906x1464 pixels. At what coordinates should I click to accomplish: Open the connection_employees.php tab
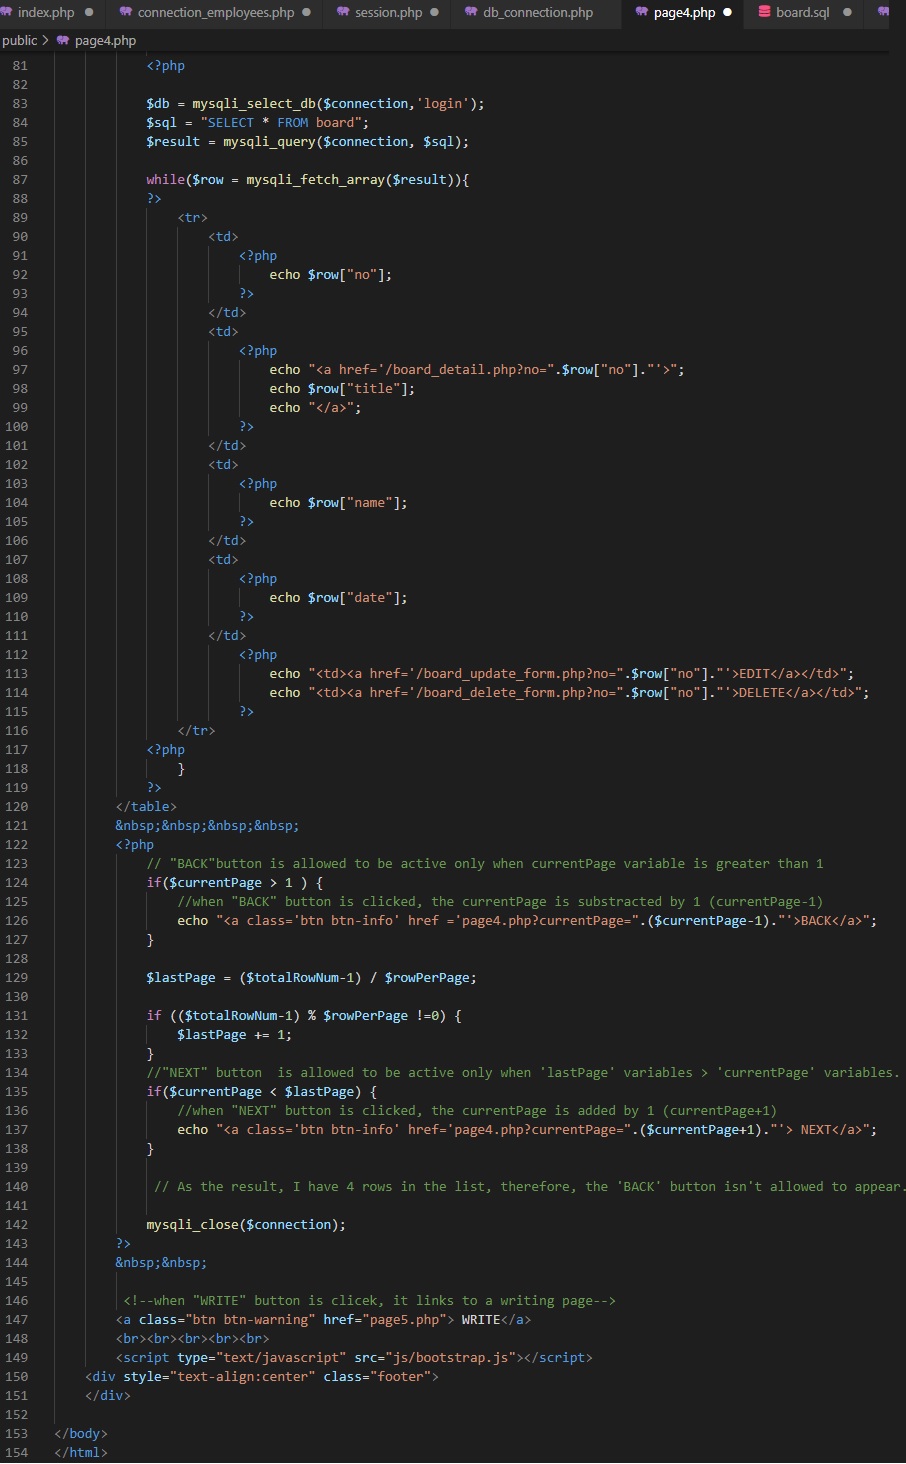pos(215,13)
